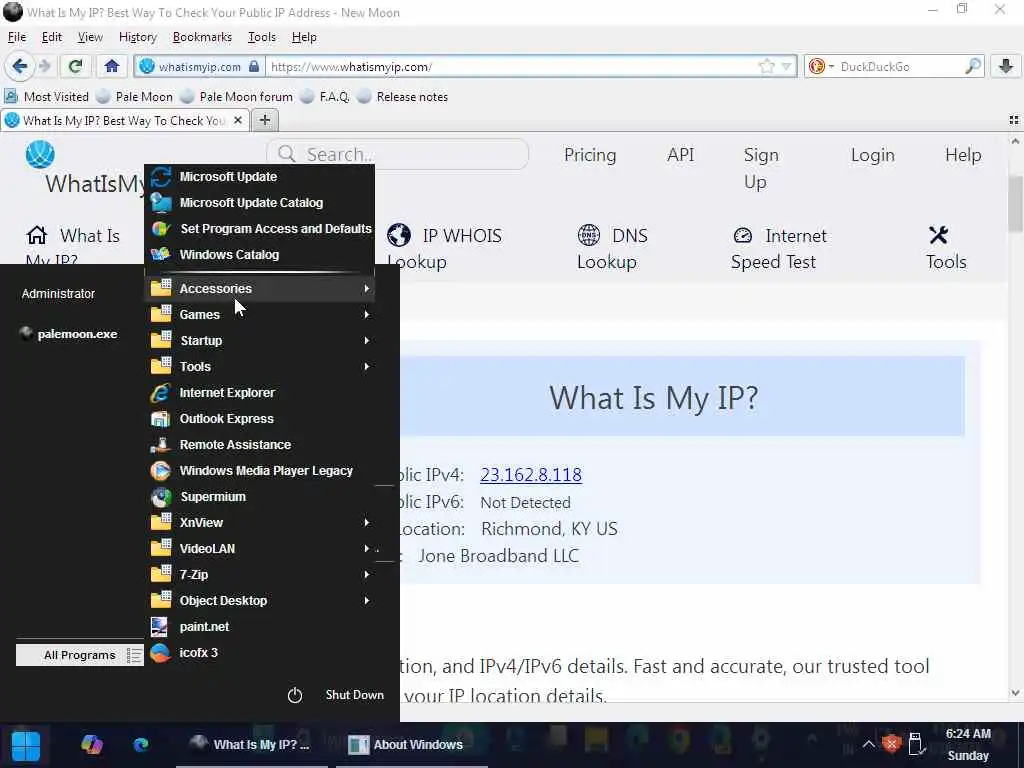Open the History menu
This screenshot has height=768, width=1024.
pyautogui.click(x=138, y=37)
